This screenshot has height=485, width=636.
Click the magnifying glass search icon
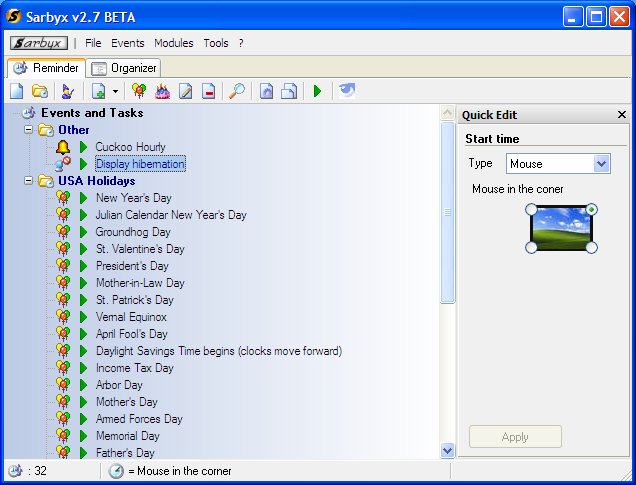tap(237, 91)
